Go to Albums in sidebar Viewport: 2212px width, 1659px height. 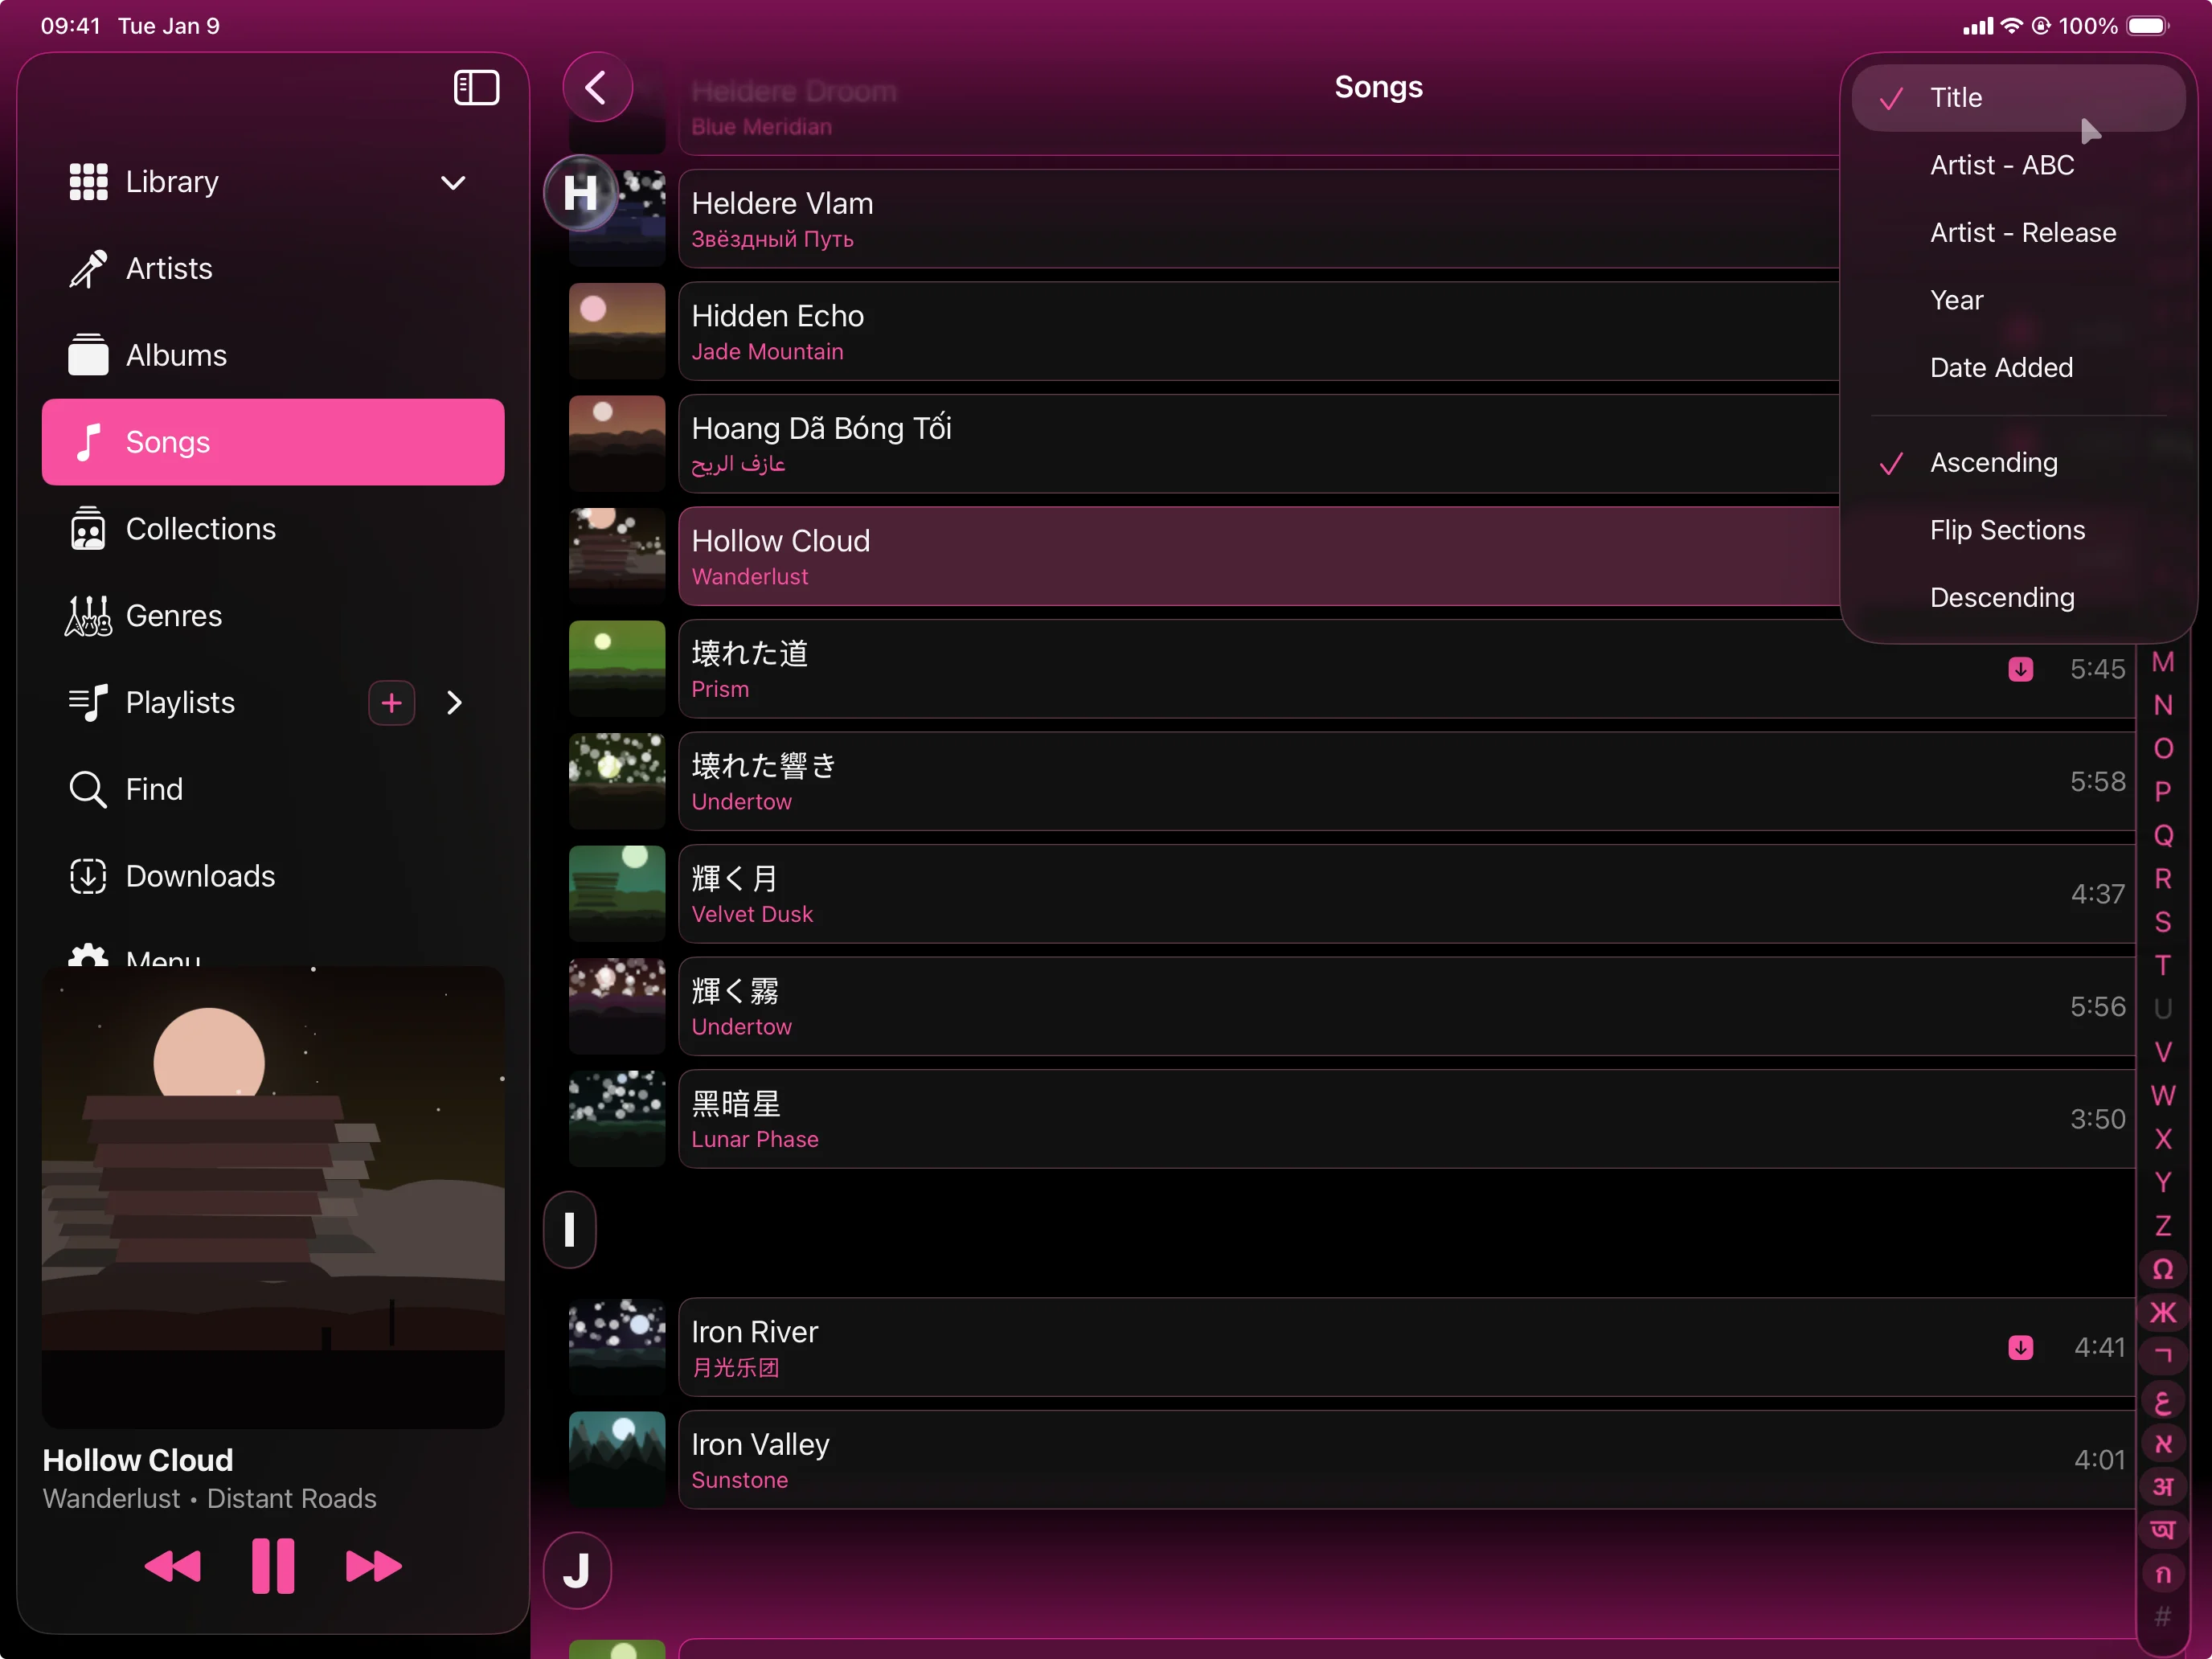176,355
